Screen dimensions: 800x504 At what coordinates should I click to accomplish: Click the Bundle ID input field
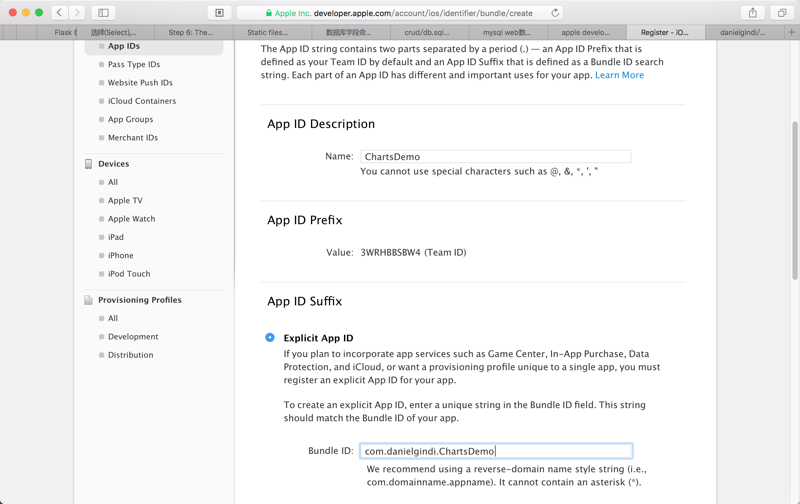496,451
